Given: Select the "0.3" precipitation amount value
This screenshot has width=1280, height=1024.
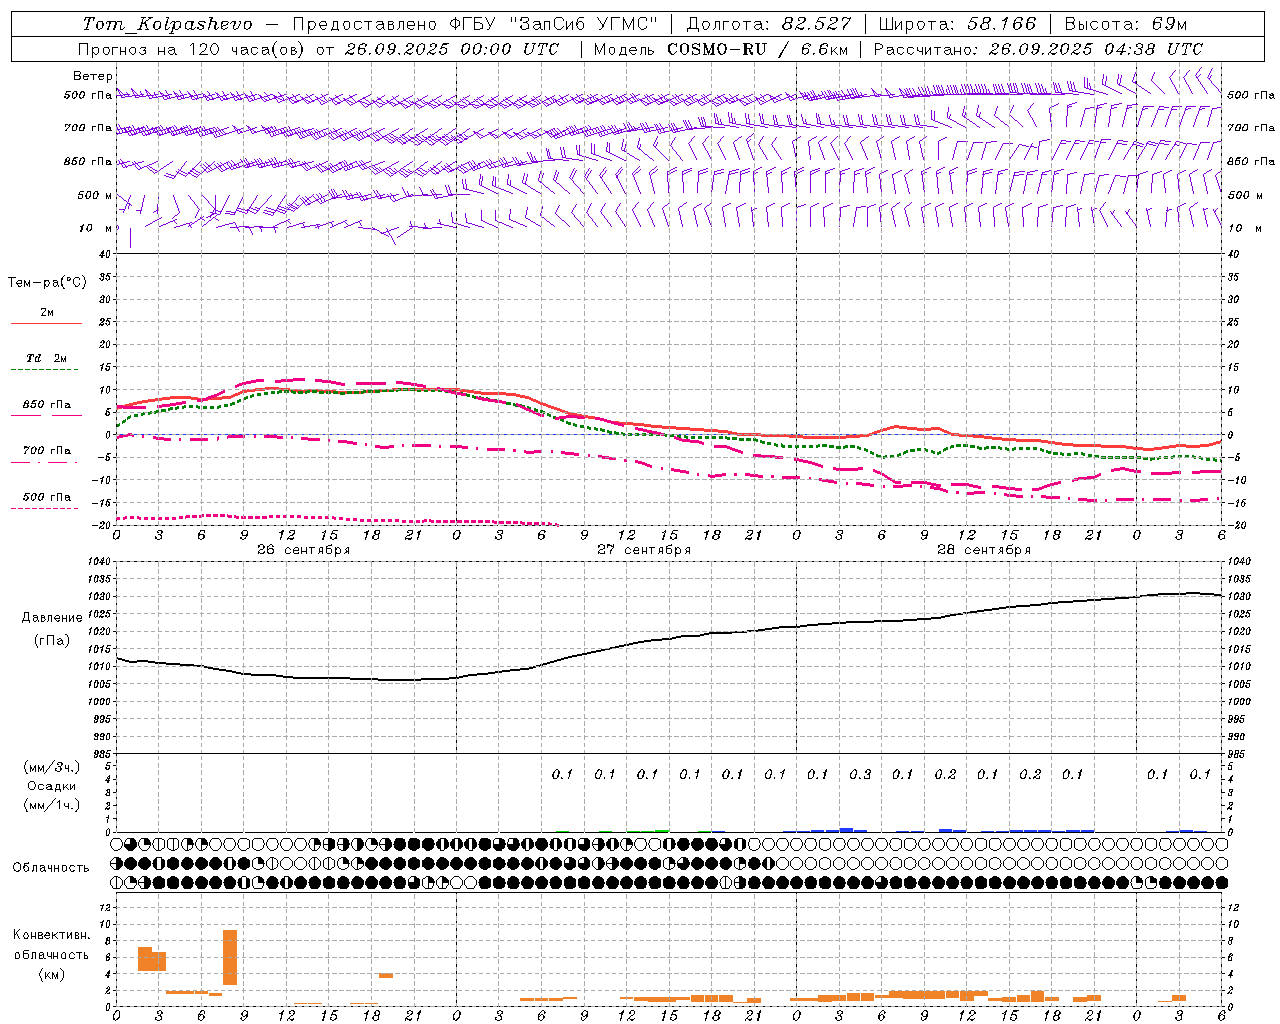Looking at the screenshot, I should point(860,775).
